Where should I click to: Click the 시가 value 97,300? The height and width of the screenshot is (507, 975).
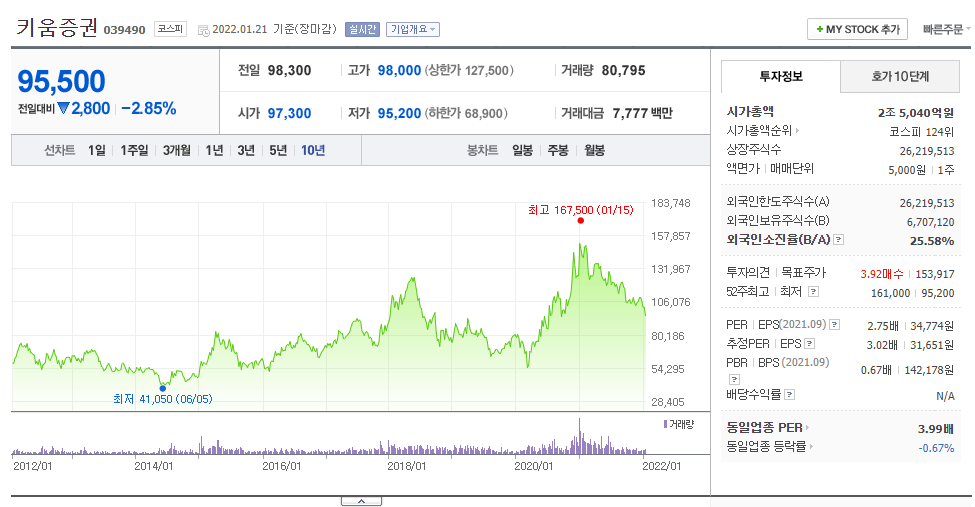(x=289, y=113)
